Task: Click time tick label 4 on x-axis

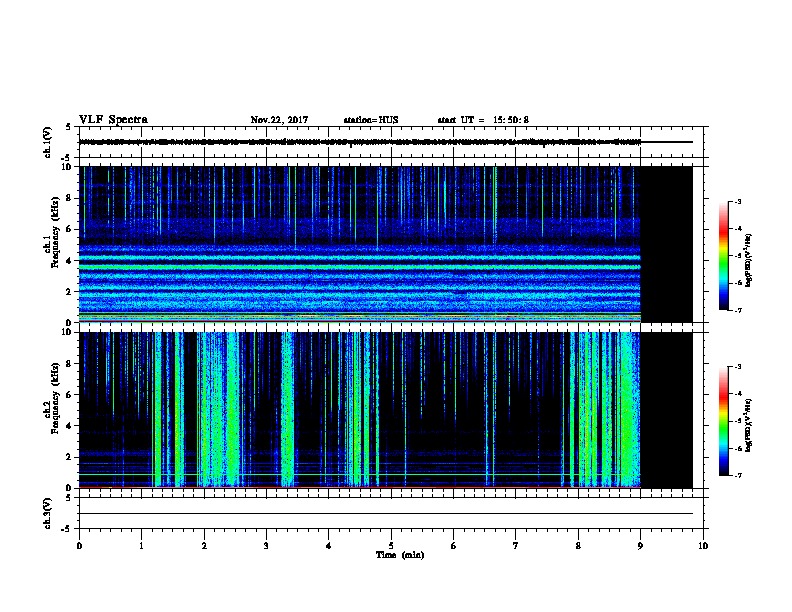Action: coord(329,545)
